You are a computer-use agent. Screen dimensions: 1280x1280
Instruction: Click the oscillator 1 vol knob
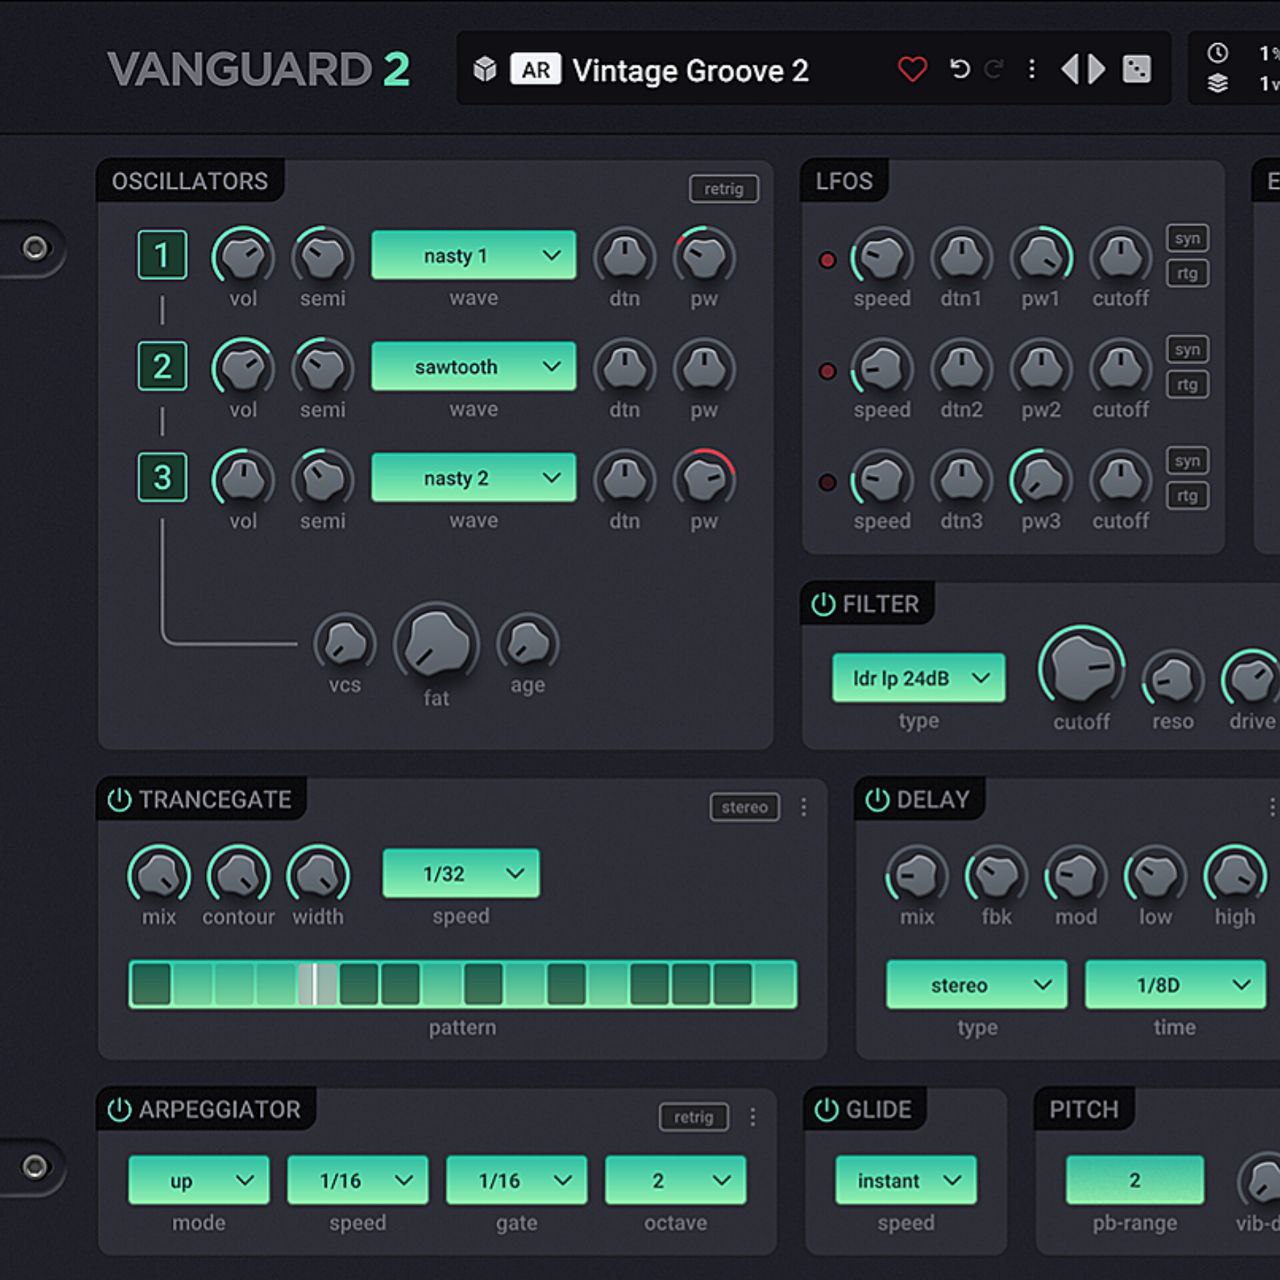click(243, 257)
